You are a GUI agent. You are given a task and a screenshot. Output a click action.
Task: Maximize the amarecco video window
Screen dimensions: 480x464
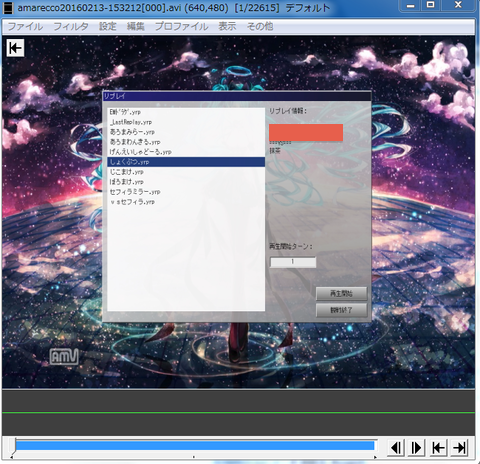click(431, 5)
